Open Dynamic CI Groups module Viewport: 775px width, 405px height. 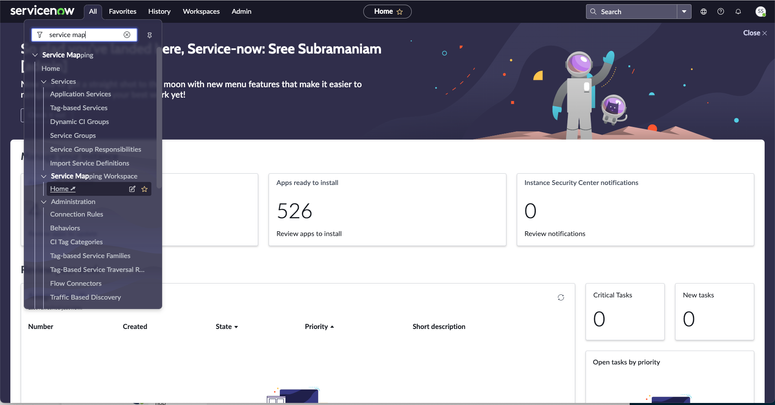tap(79, 122)
